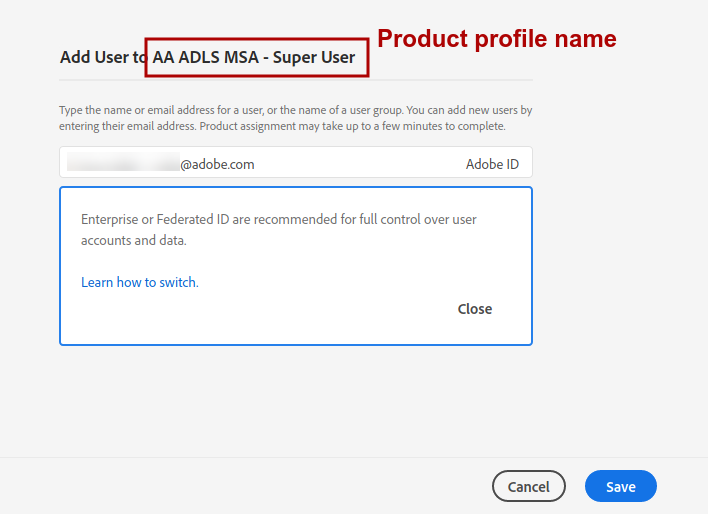Click the red "Product profile name" annotation
Screen dimensions: 708x514
coord(497,39)
